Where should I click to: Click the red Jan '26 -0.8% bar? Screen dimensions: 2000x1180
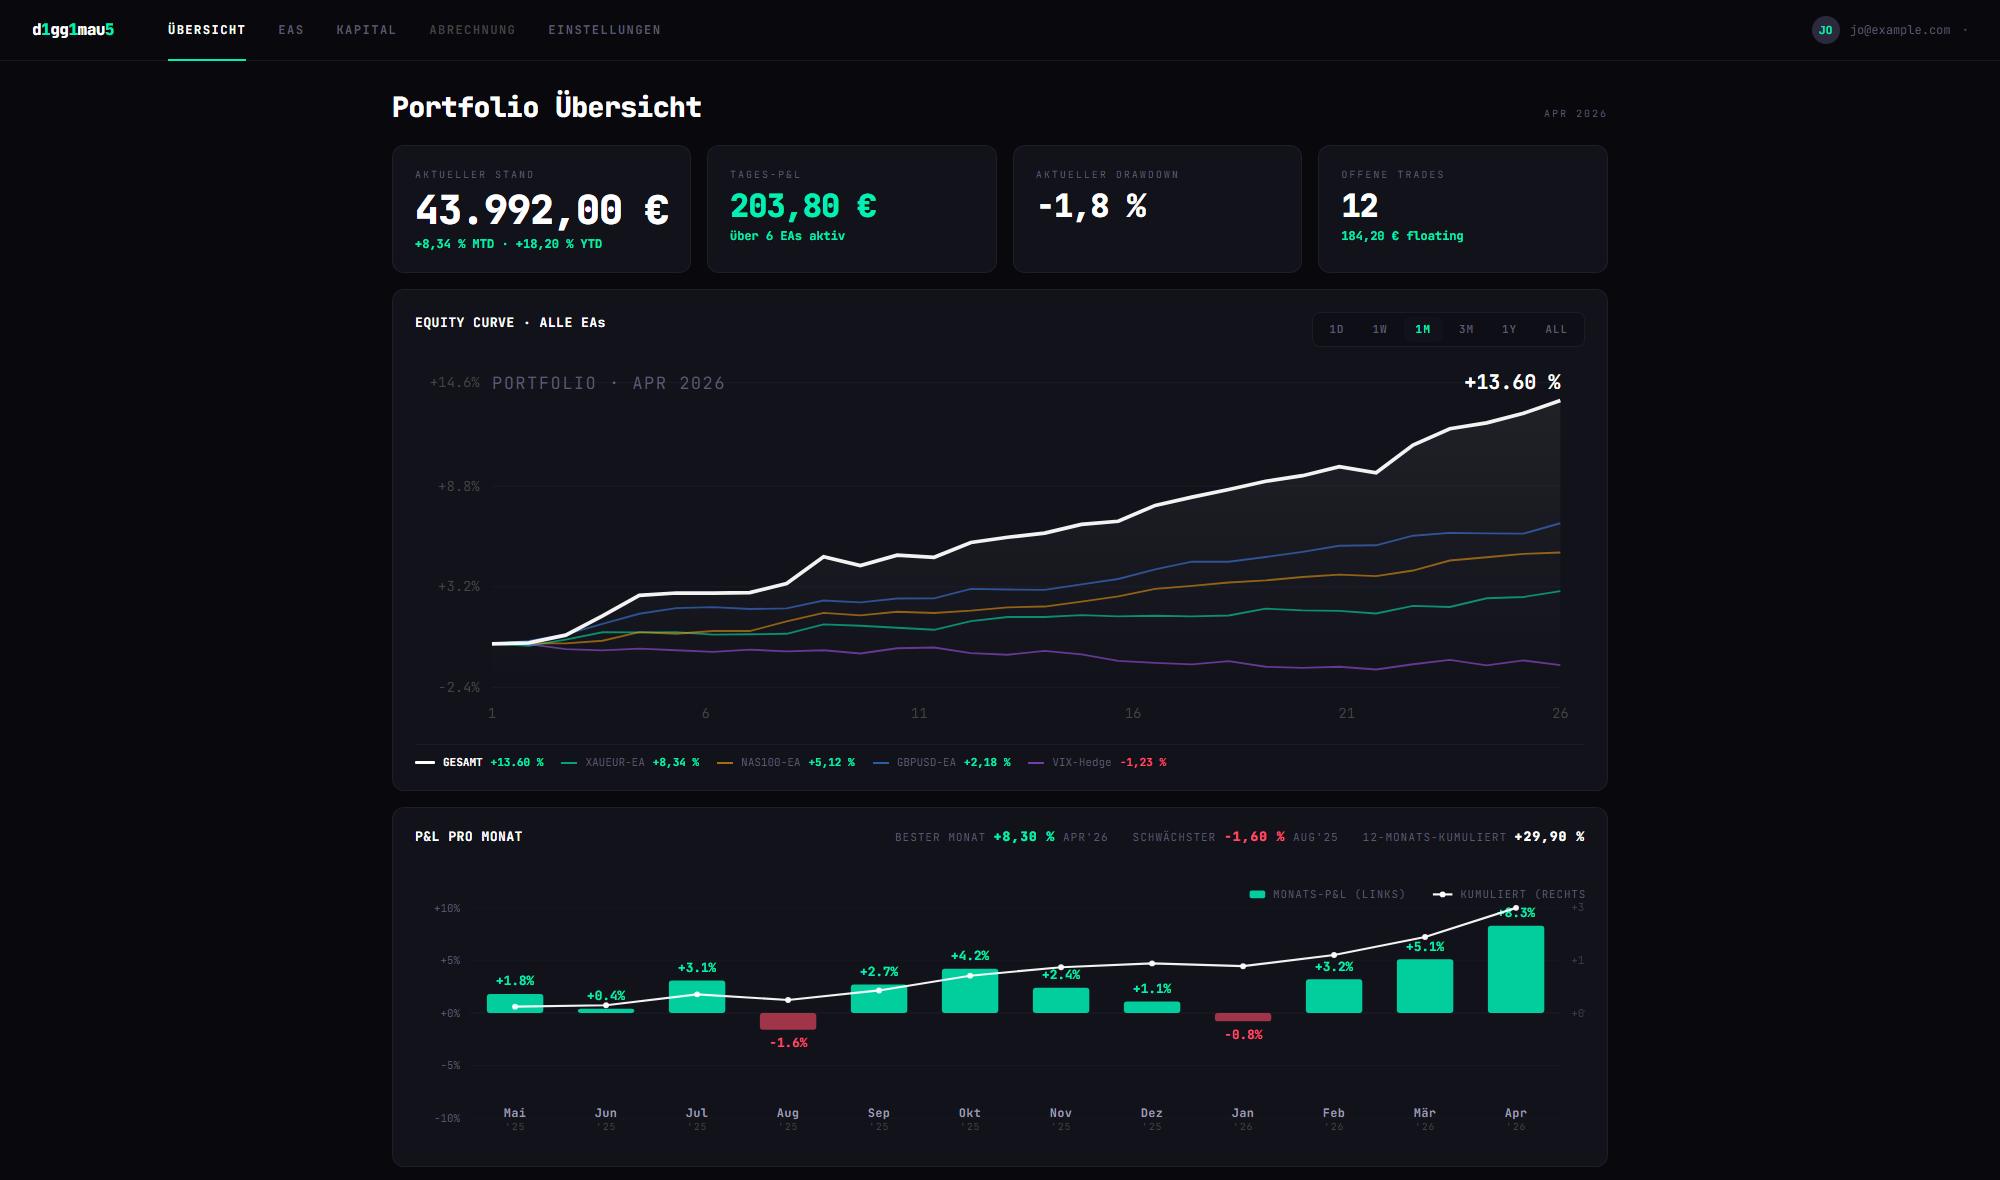[1243, 1017]
